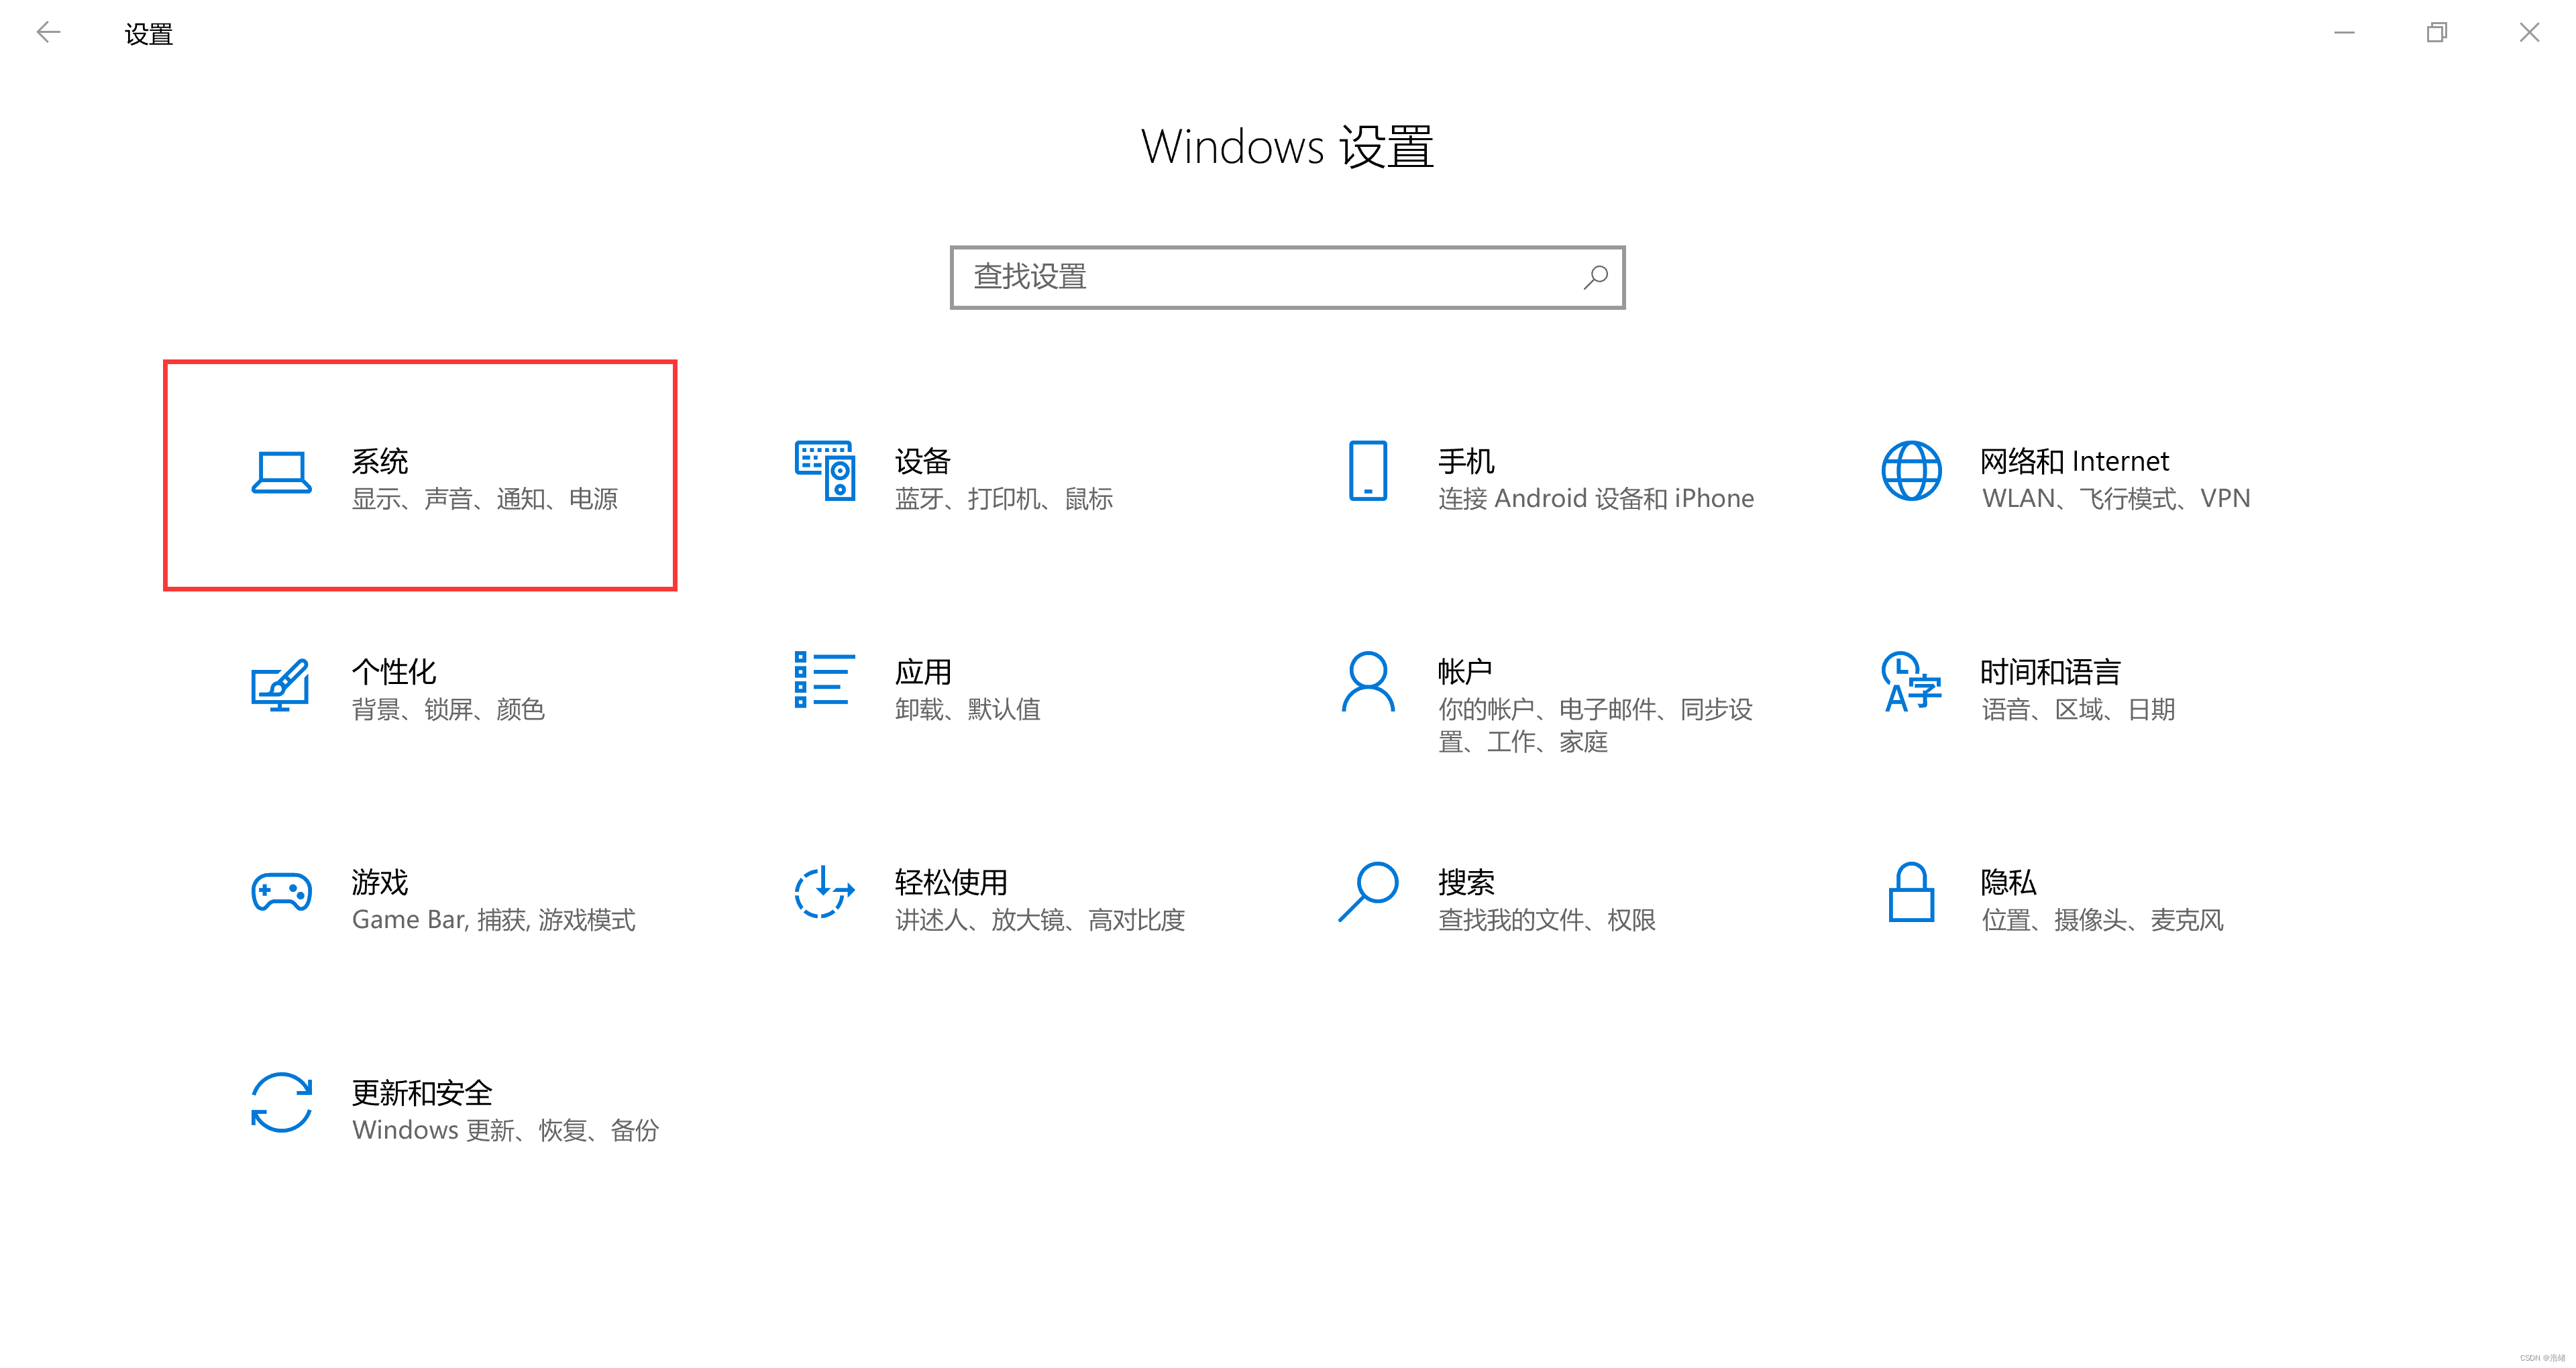Restore down the settings window
The image size is (2576, 1368).
[x=2436, y=33]
